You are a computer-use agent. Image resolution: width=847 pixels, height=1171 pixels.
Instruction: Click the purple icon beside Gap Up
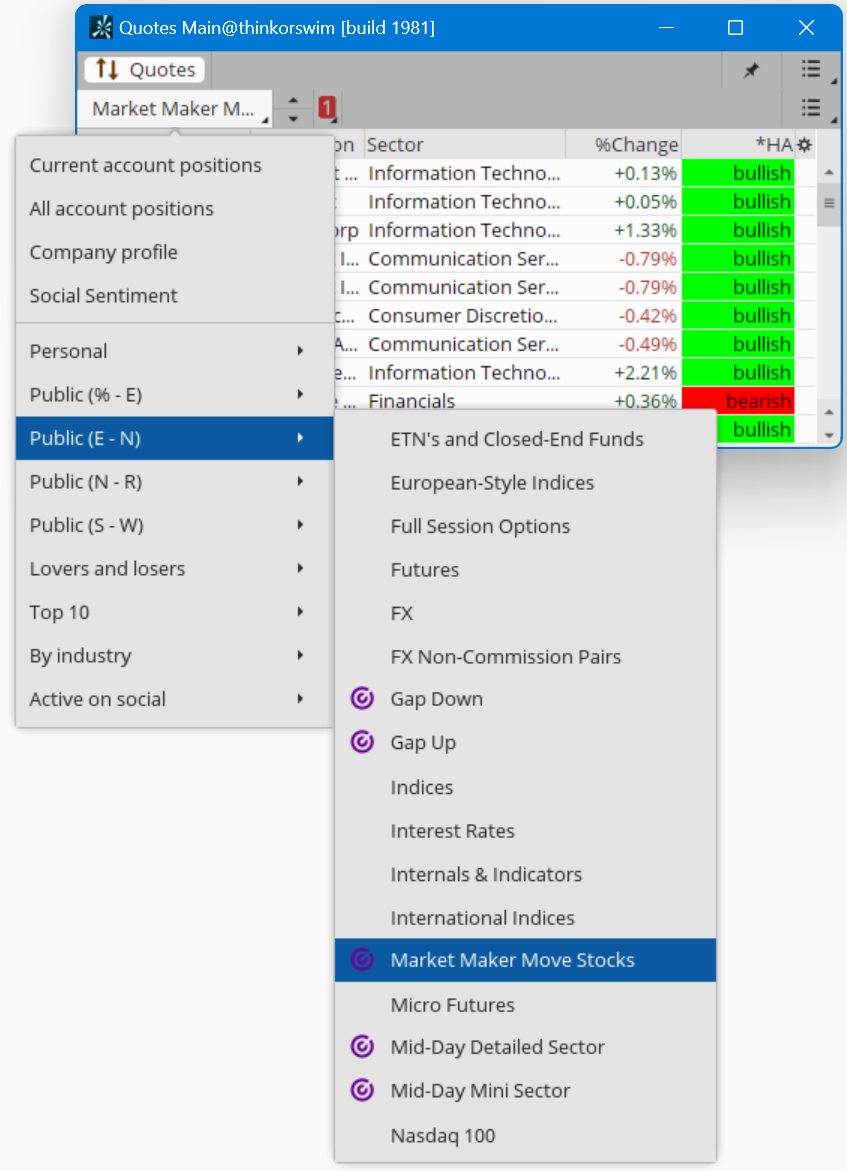tap(362, 742)
